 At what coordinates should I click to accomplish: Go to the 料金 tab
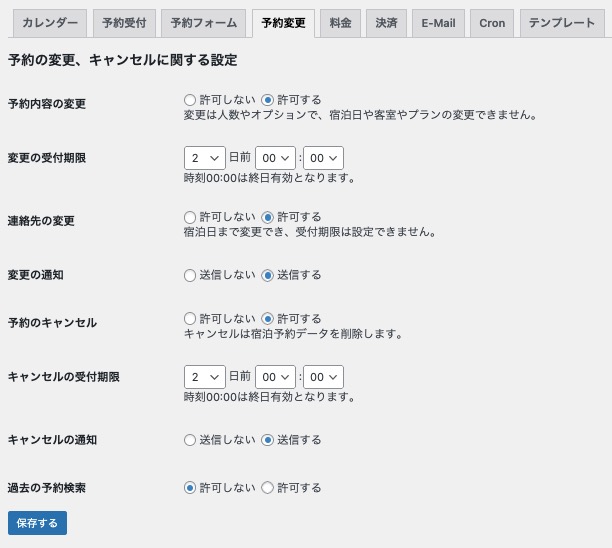click(340, 23)
